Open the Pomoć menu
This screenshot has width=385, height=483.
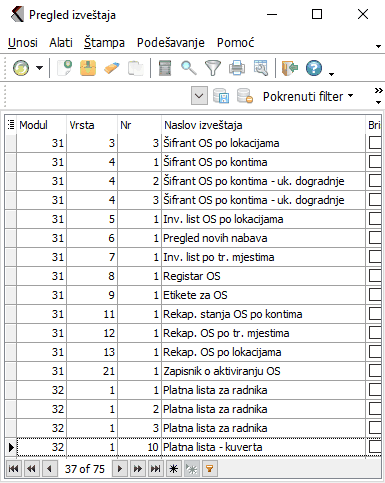click(x=235, y=43)
